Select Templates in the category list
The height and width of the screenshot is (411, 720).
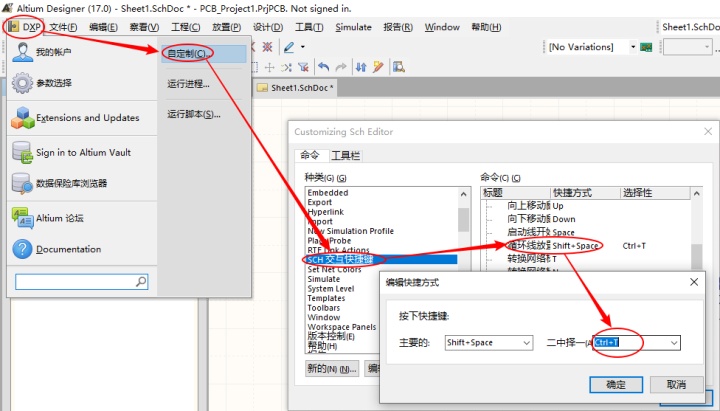[326, 298]
